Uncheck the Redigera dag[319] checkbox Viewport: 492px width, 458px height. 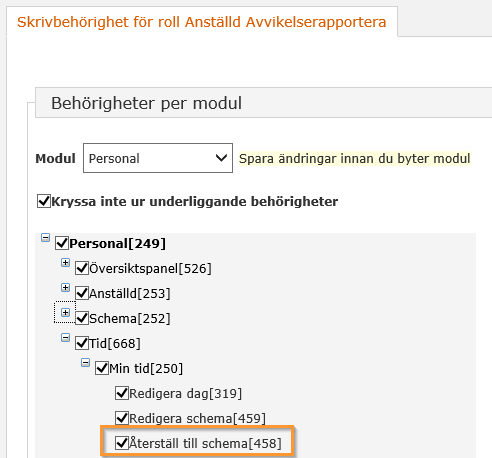point(122,393)
